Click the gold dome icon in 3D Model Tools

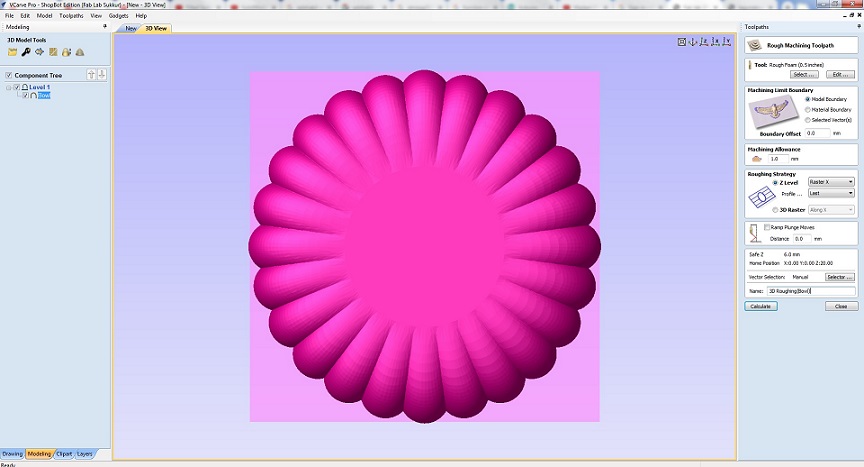click(66, 52)
